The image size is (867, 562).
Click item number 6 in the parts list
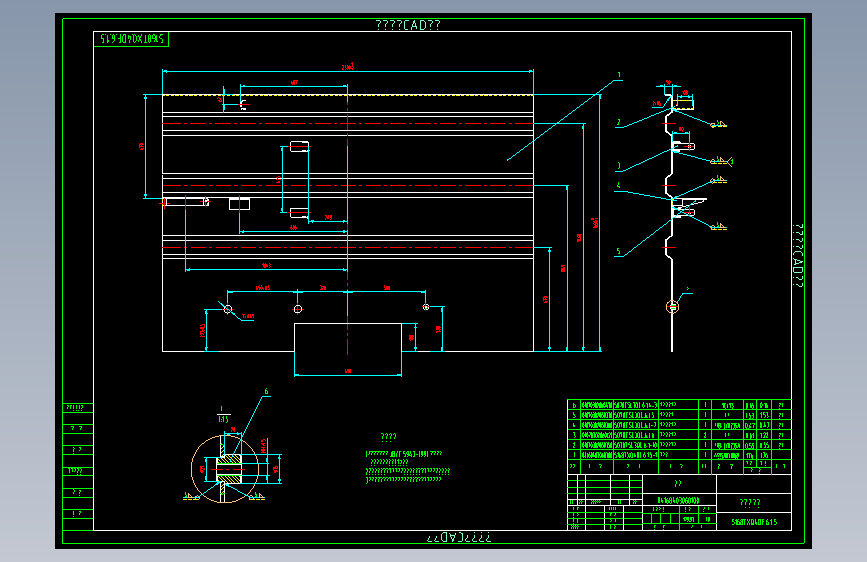coord(573,405)
